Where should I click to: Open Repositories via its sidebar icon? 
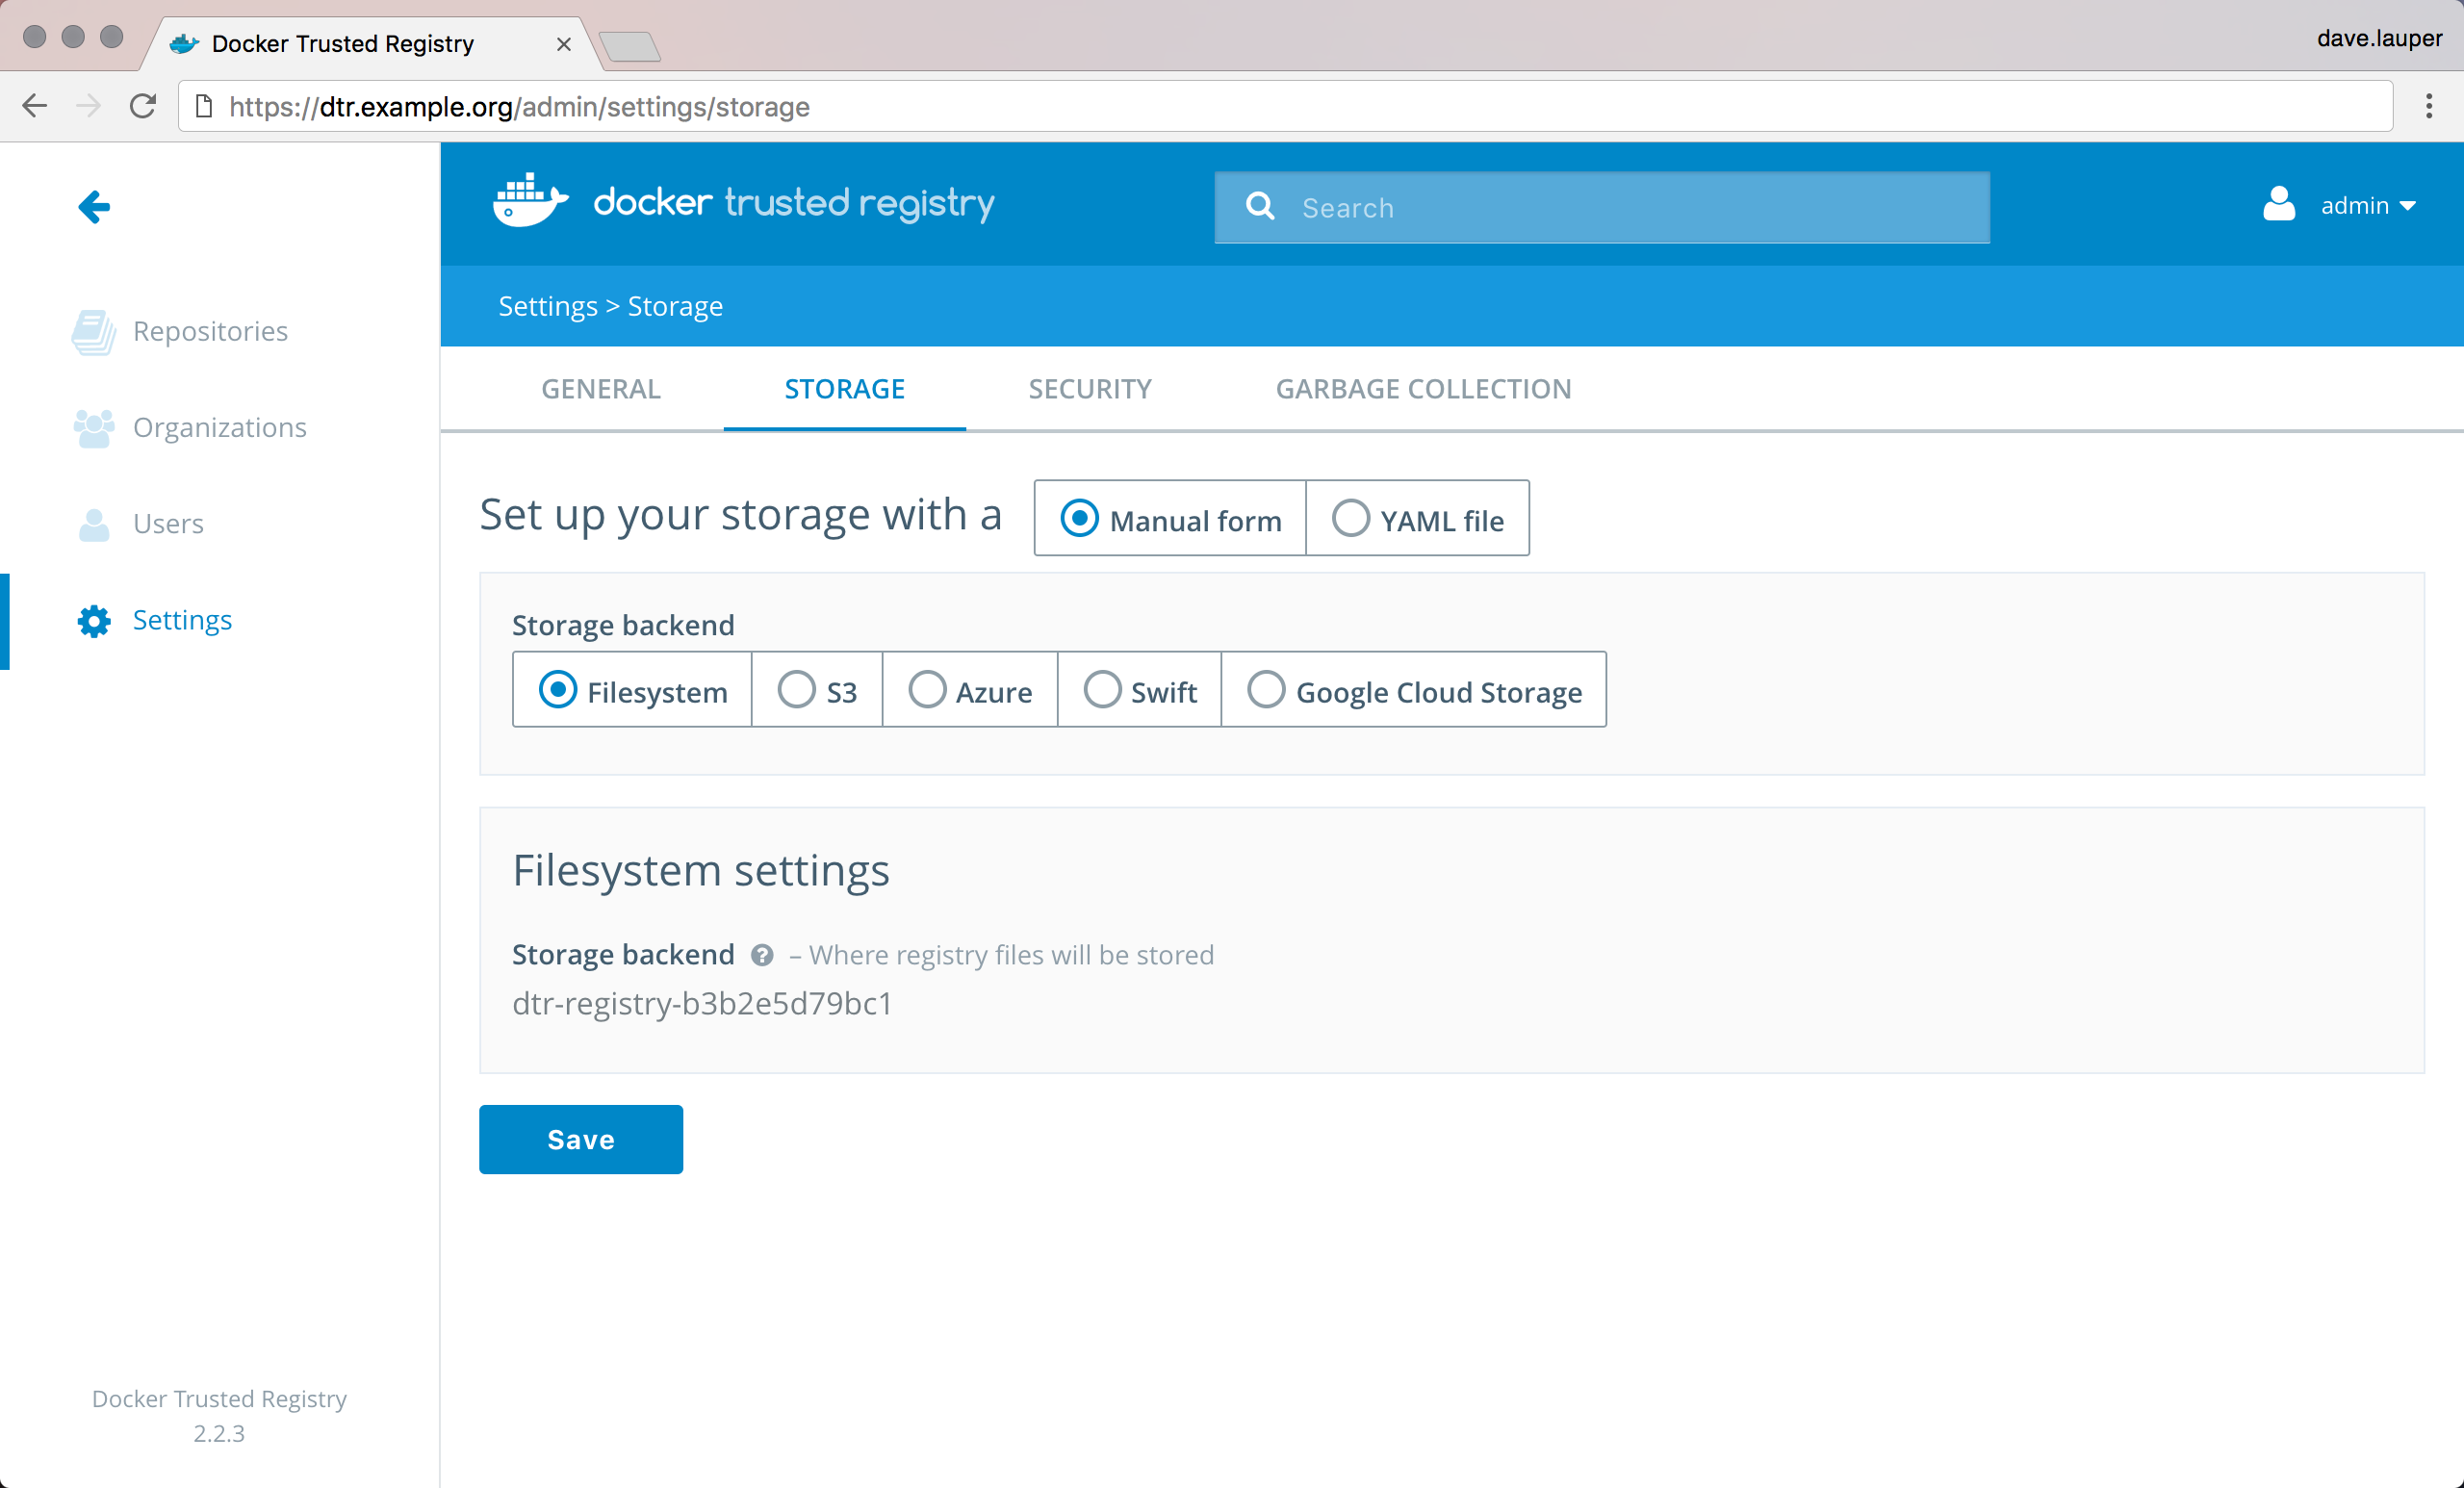(94, 331)
